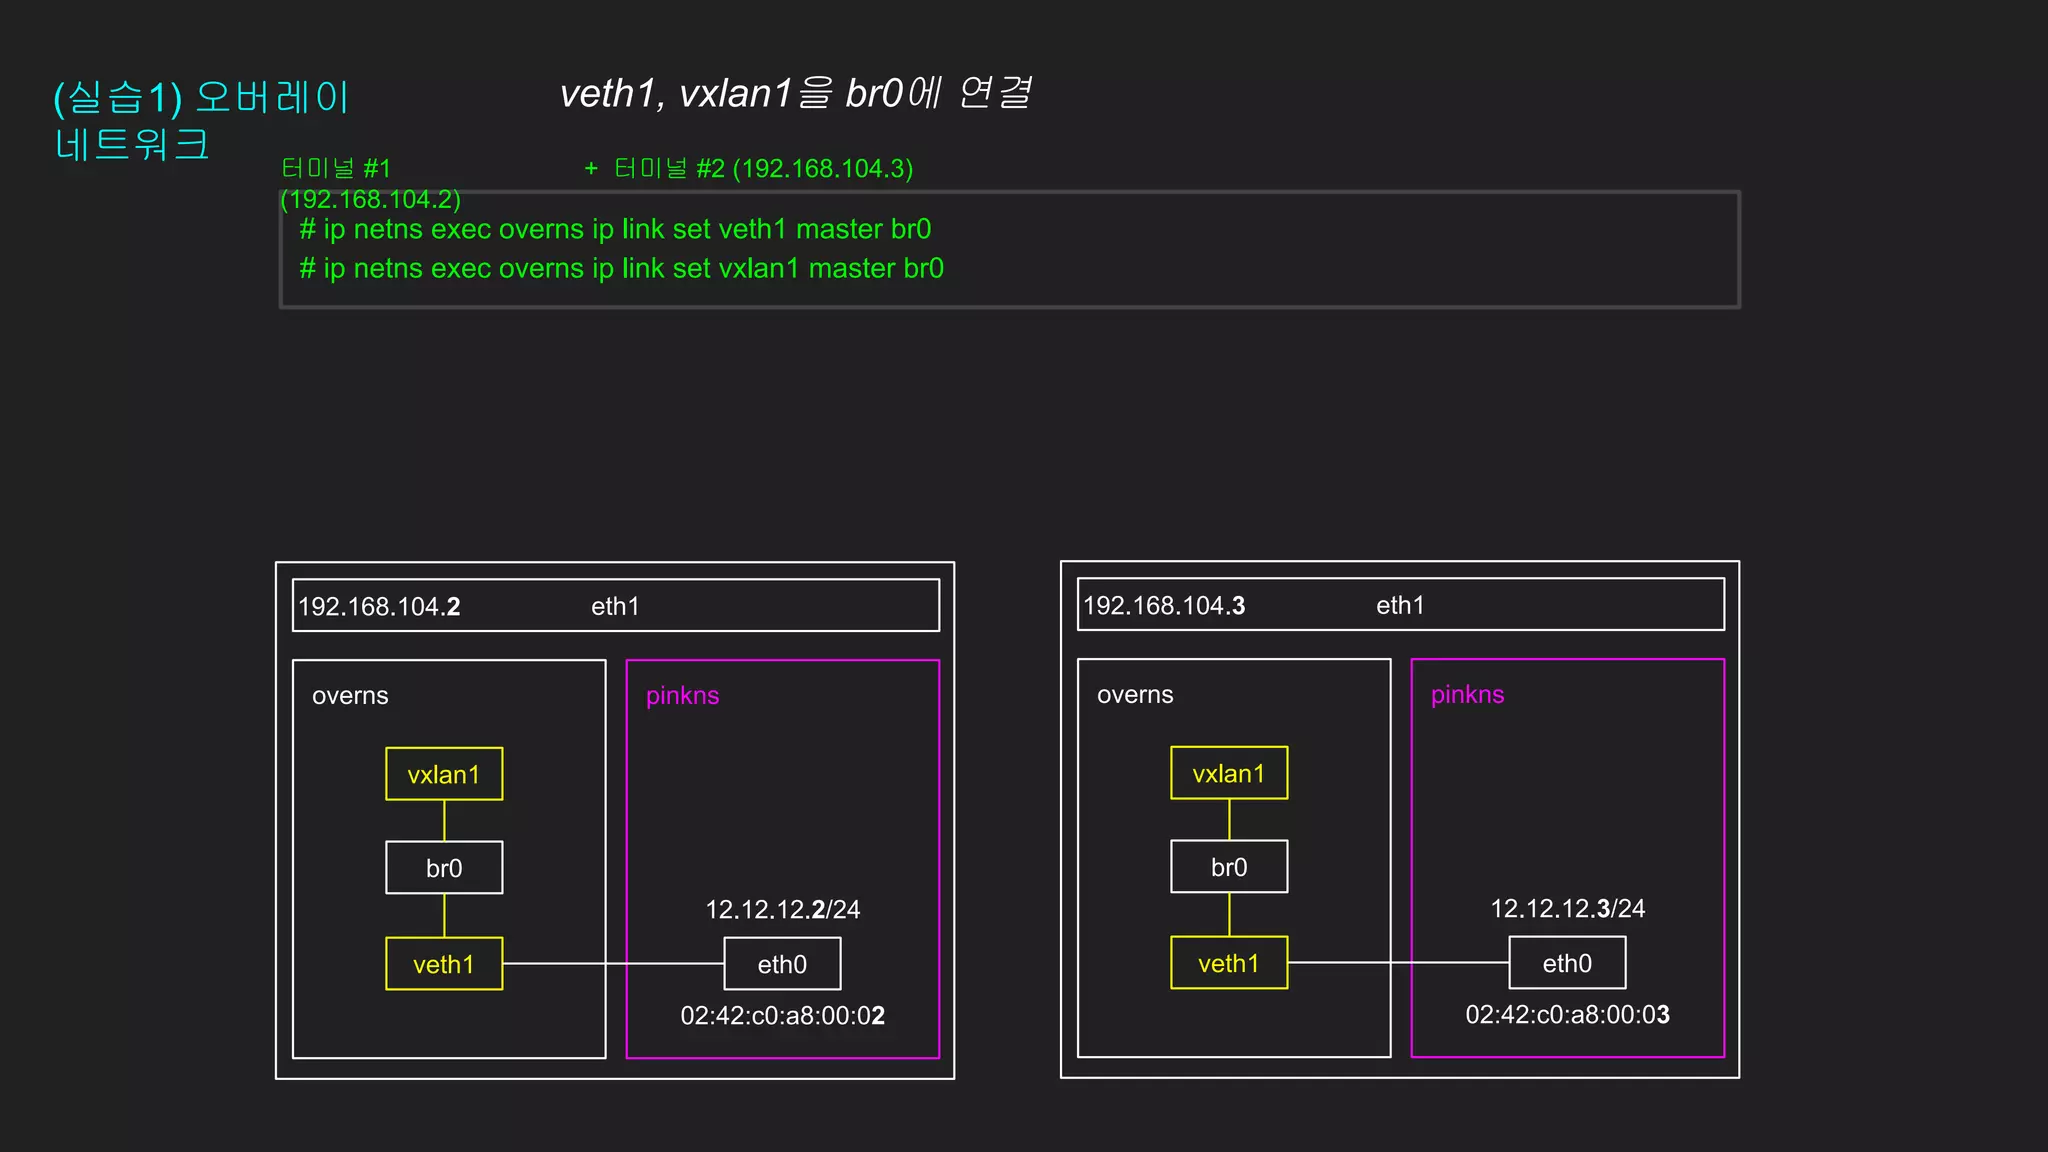Select the br0 box in right host
Image resolution: width=2048 pixels, height=1152 pixels.
coord(1229,867)
